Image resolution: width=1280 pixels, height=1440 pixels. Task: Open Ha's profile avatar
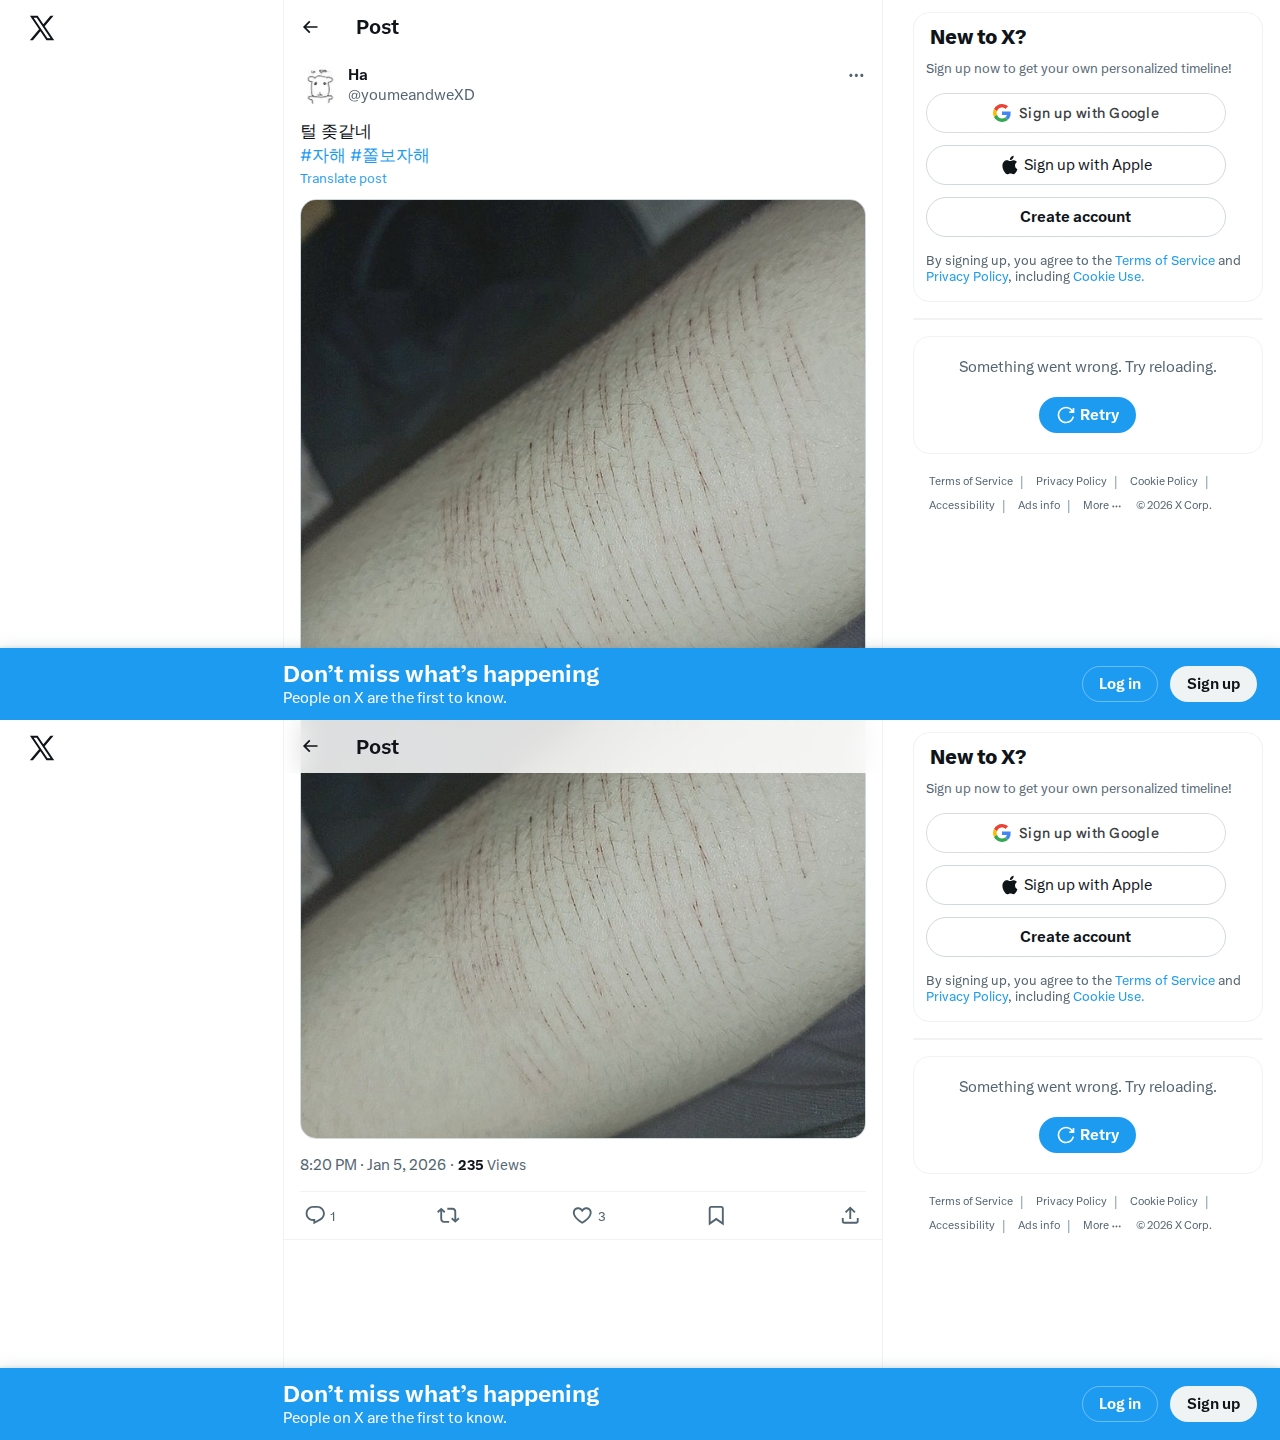click(x=320, y=86)
